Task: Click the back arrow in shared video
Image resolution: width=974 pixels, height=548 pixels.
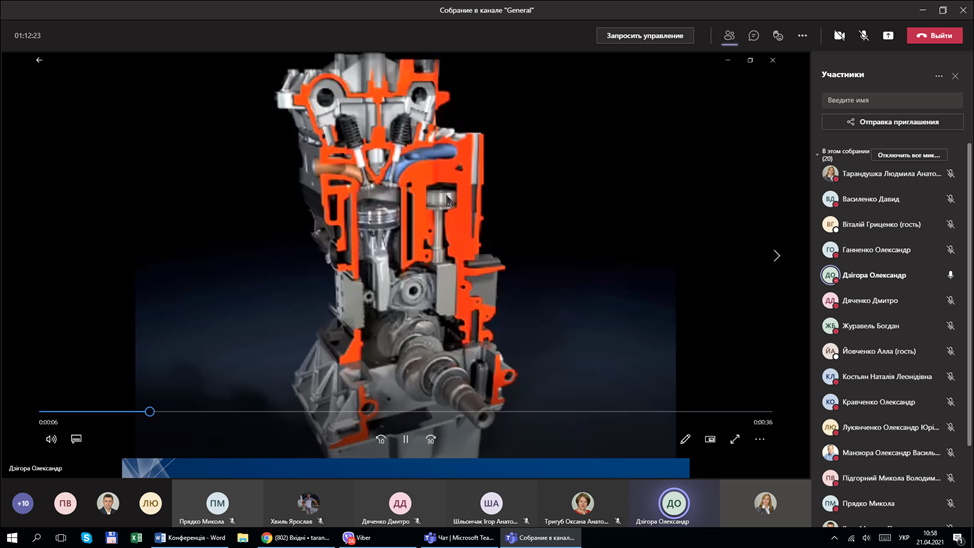Action: coord(39,60)
